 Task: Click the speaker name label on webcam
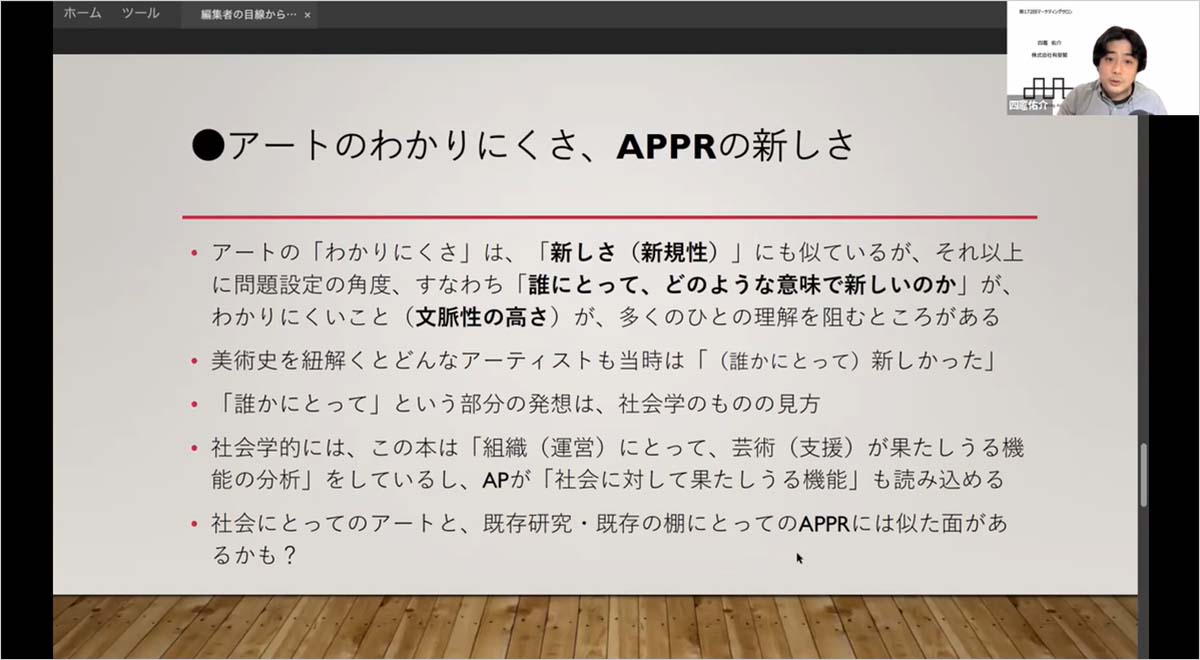coord(1030,104)
